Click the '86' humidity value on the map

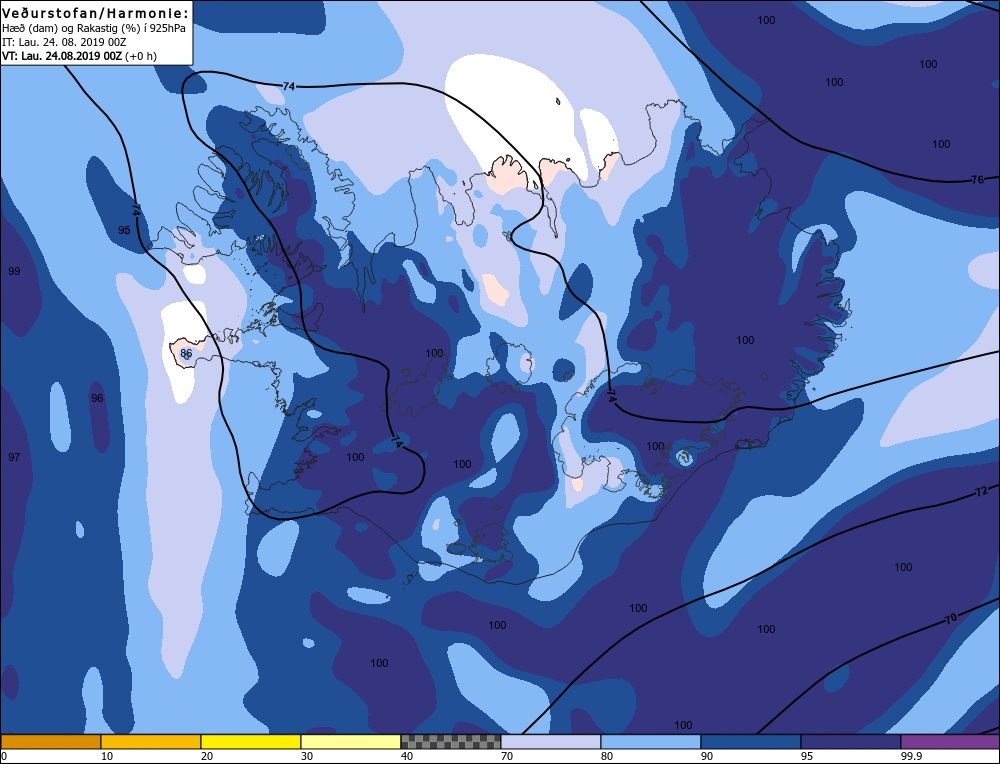tap(186, 353)
